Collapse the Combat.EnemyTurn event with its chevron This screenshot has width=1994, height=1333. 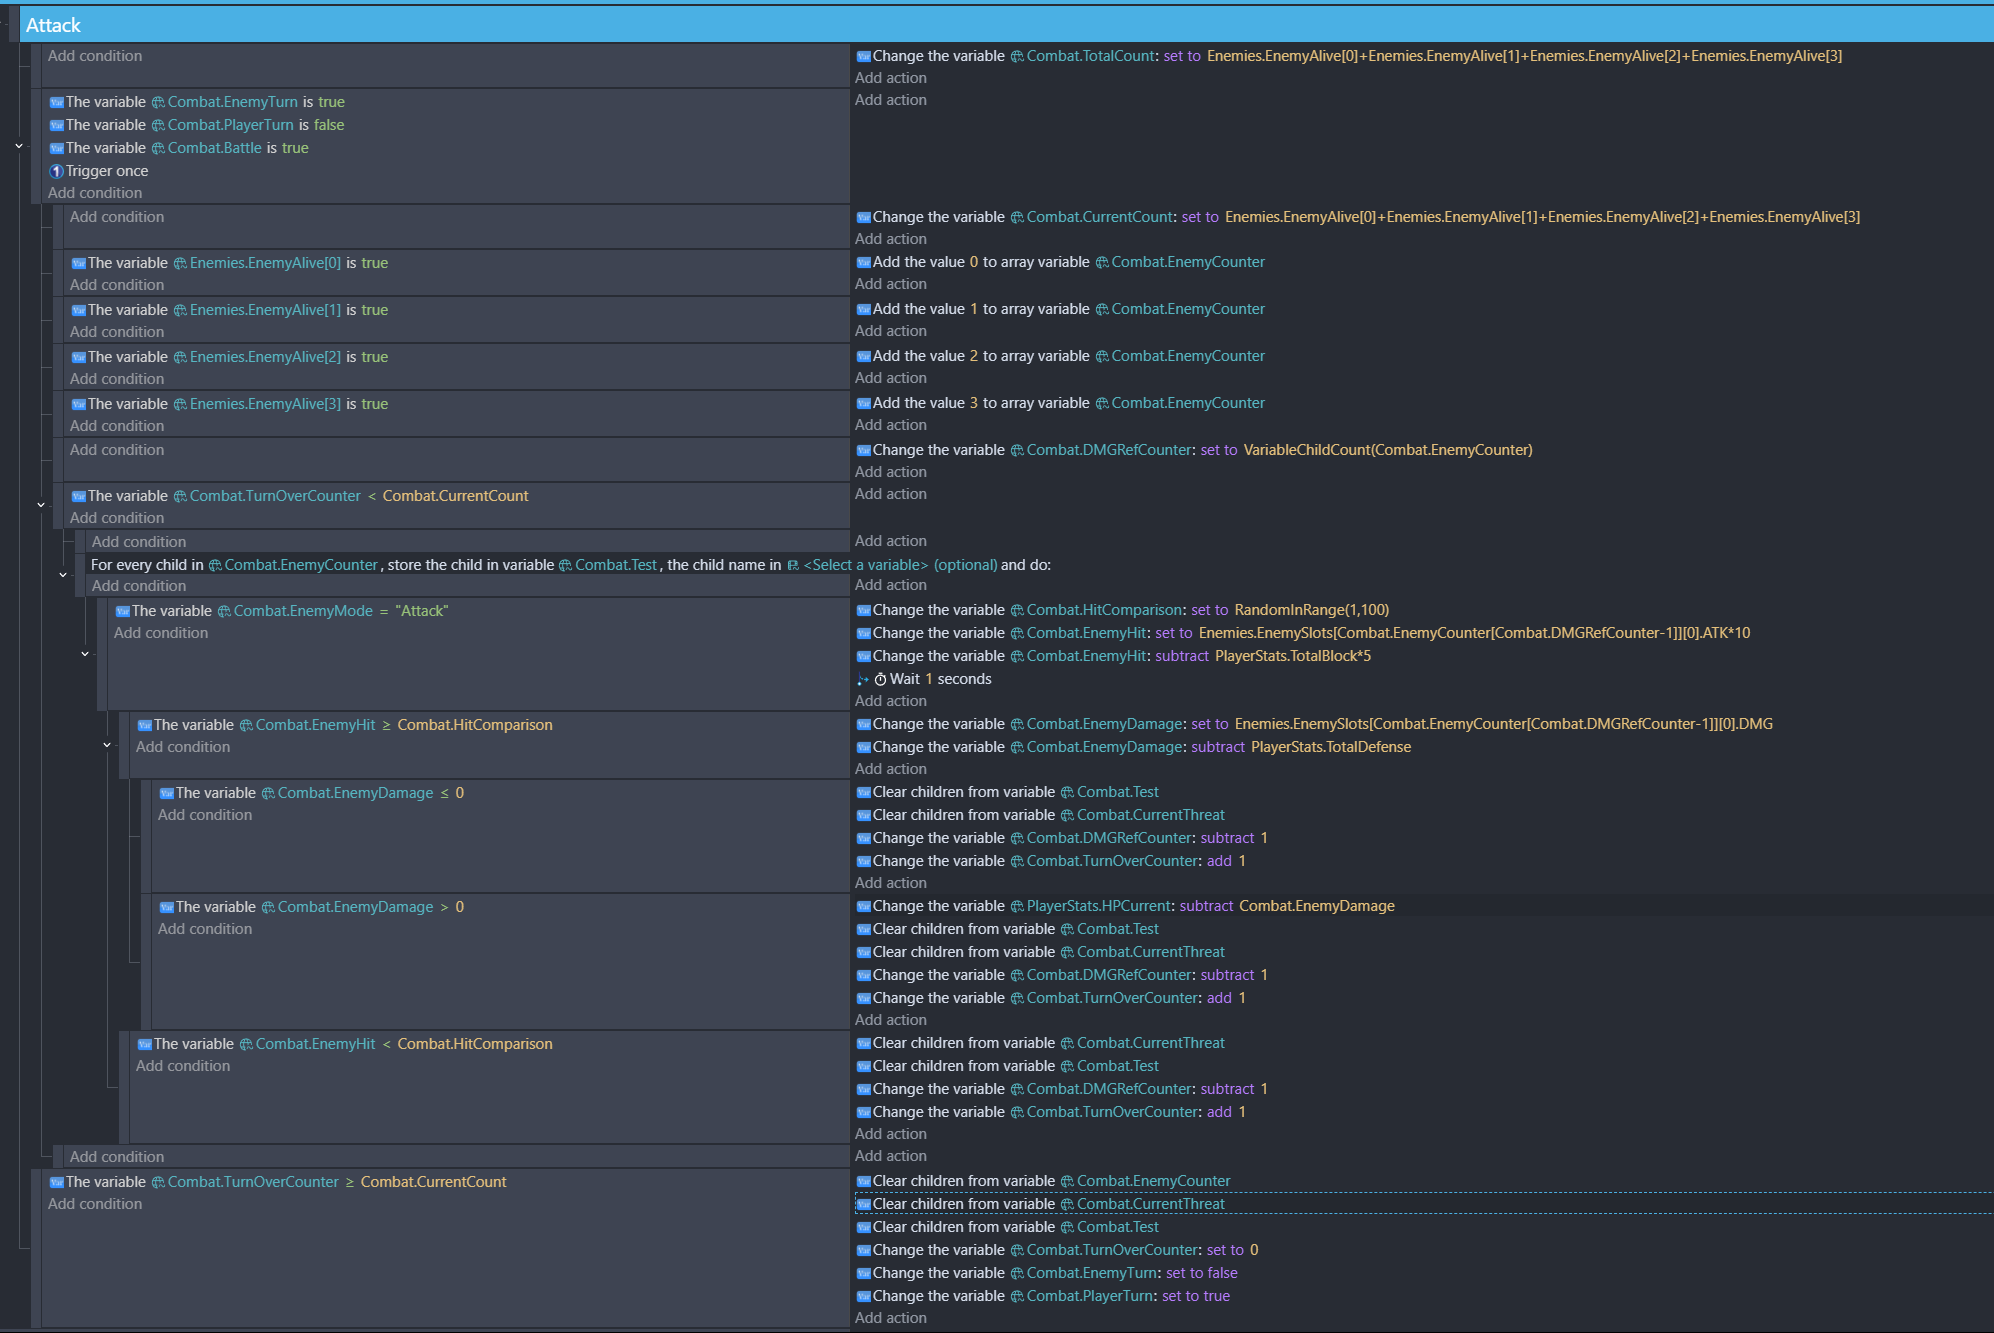pos(19,146)
